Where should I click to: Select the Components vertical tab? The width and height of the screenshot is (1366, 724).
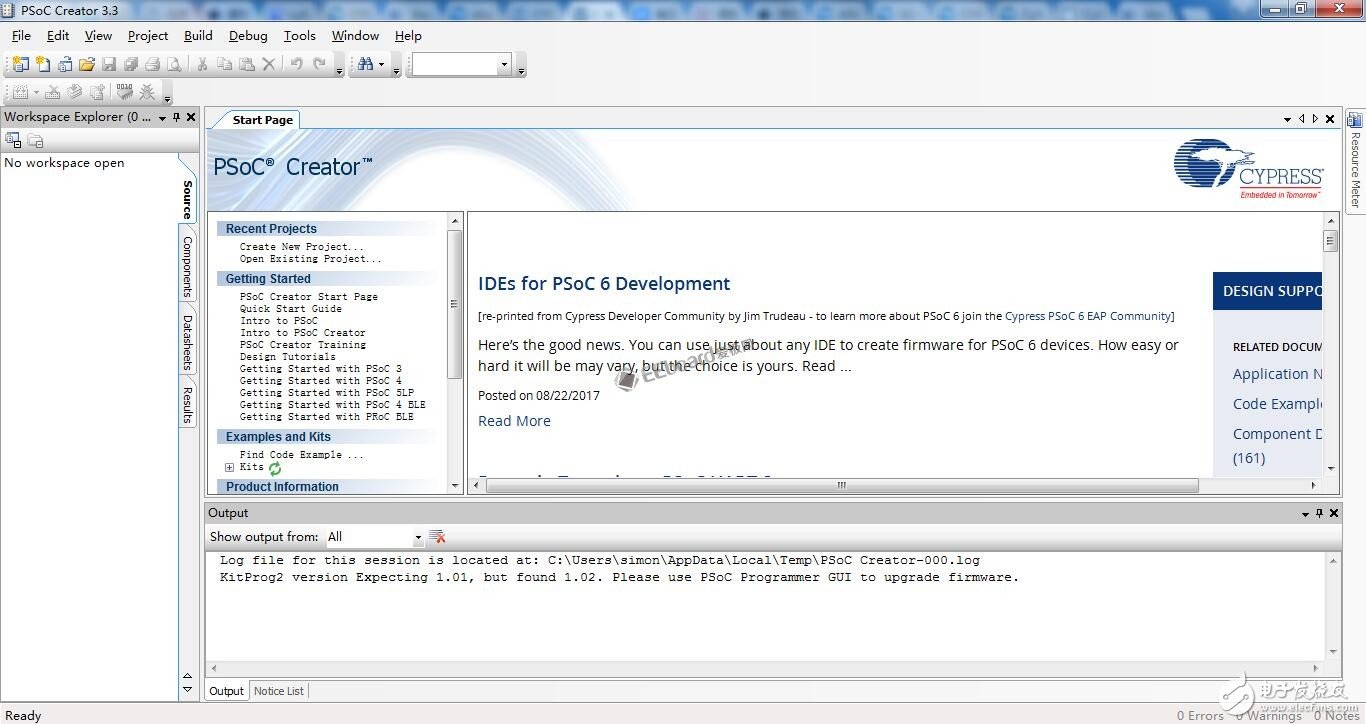187,266
